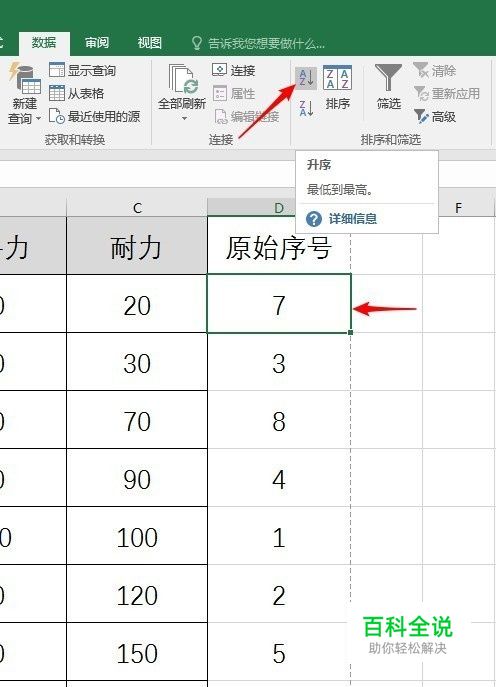This screenshot has height=687, width=496.
Task: Click Edit Links (编辑链接) button
Action: 247,117
